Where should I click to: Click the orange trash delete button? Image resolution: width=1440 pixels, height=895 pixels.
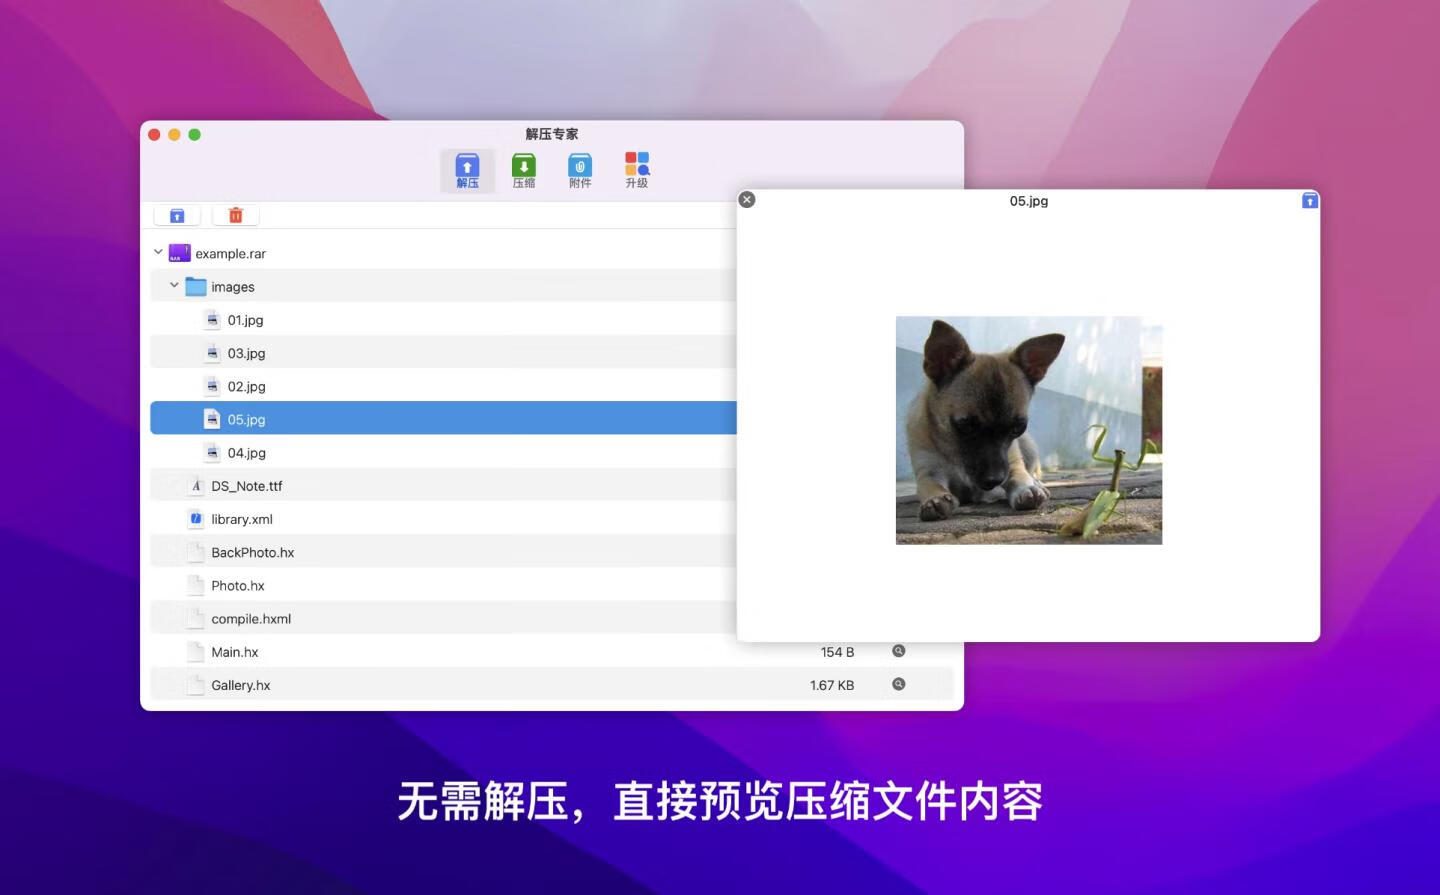click(236, 215)
